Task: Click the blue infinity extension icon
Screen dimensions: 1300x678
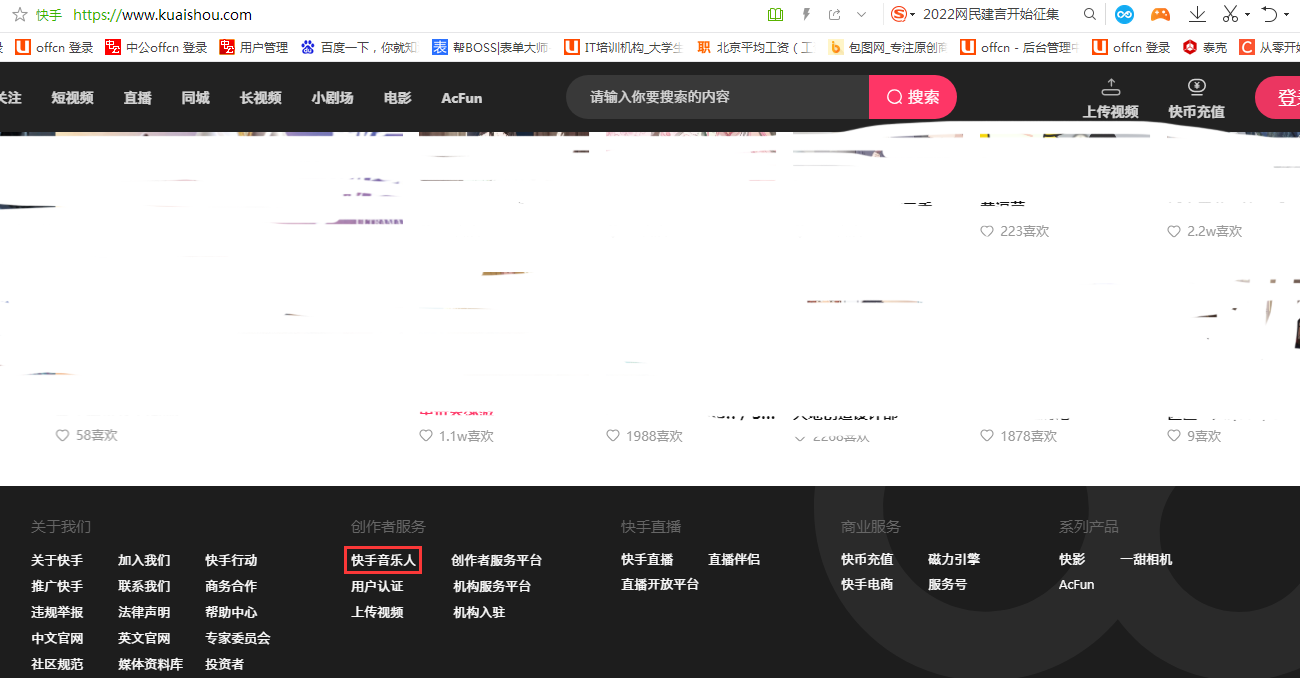Action: [x=1125, y=14]
